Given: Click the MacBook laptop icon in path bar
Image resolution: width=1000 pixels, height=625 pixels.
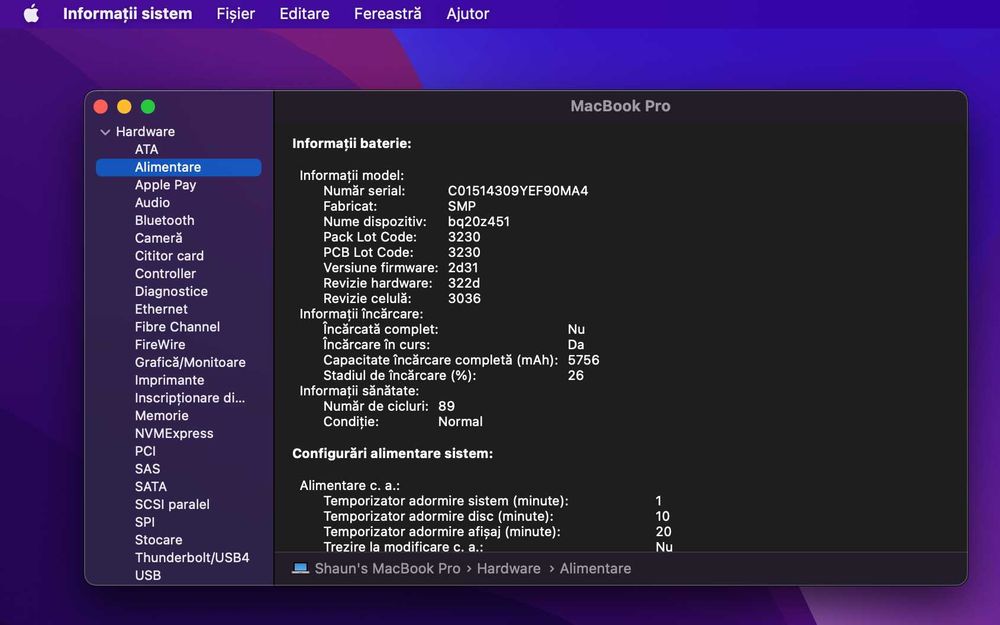Looking at the screenshot, I should pyautogui.click(x=300, y=568).
